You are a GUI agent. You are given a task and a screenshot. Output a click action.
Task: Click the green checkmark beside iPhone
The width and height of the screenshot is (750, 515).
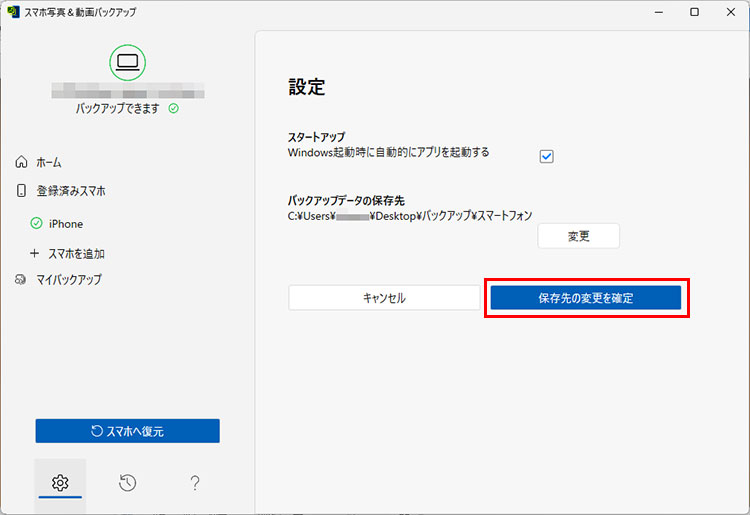(36, 224)
